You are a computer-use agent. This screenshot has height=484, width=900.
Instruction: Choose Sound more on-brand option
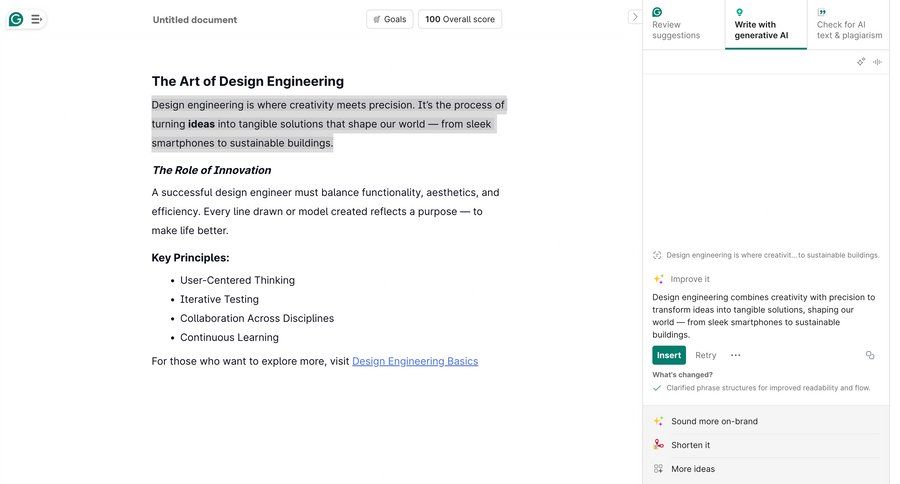coord(766,421)
